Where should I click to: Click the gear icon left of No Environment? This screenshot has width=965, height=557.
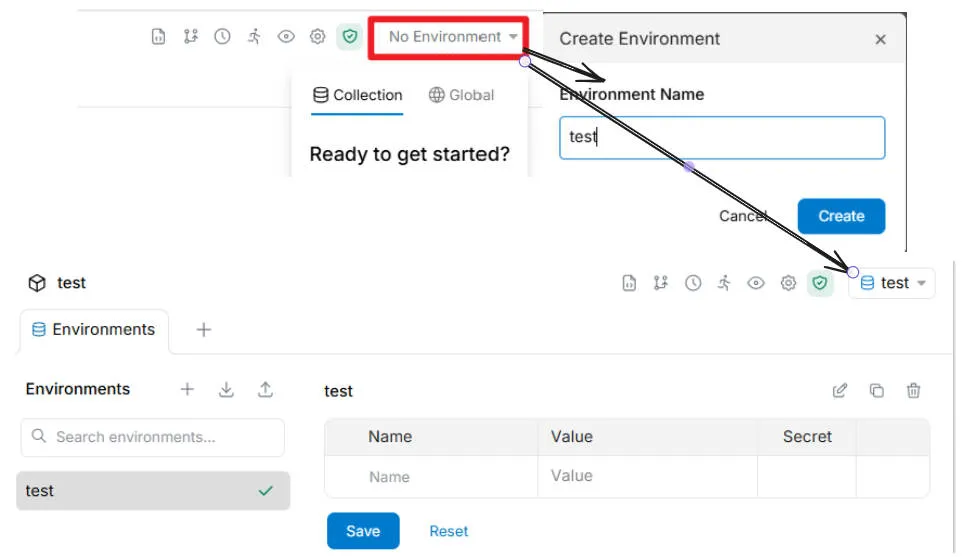coord(317,37)
